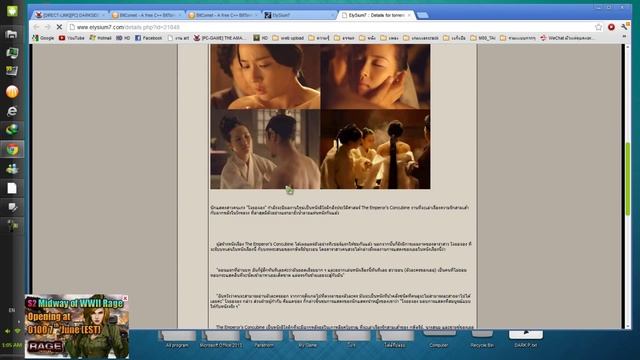Switch to the short ElySium7 tab
This screenshot has height=360, width=640.
[x=300, y=15]
